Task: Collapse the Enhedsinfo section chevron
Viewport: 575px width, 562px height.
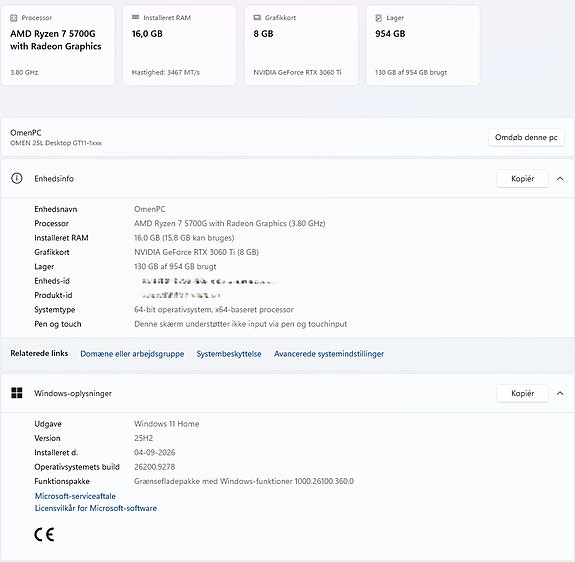Action: pyautogui.click(x=560, y=179)
